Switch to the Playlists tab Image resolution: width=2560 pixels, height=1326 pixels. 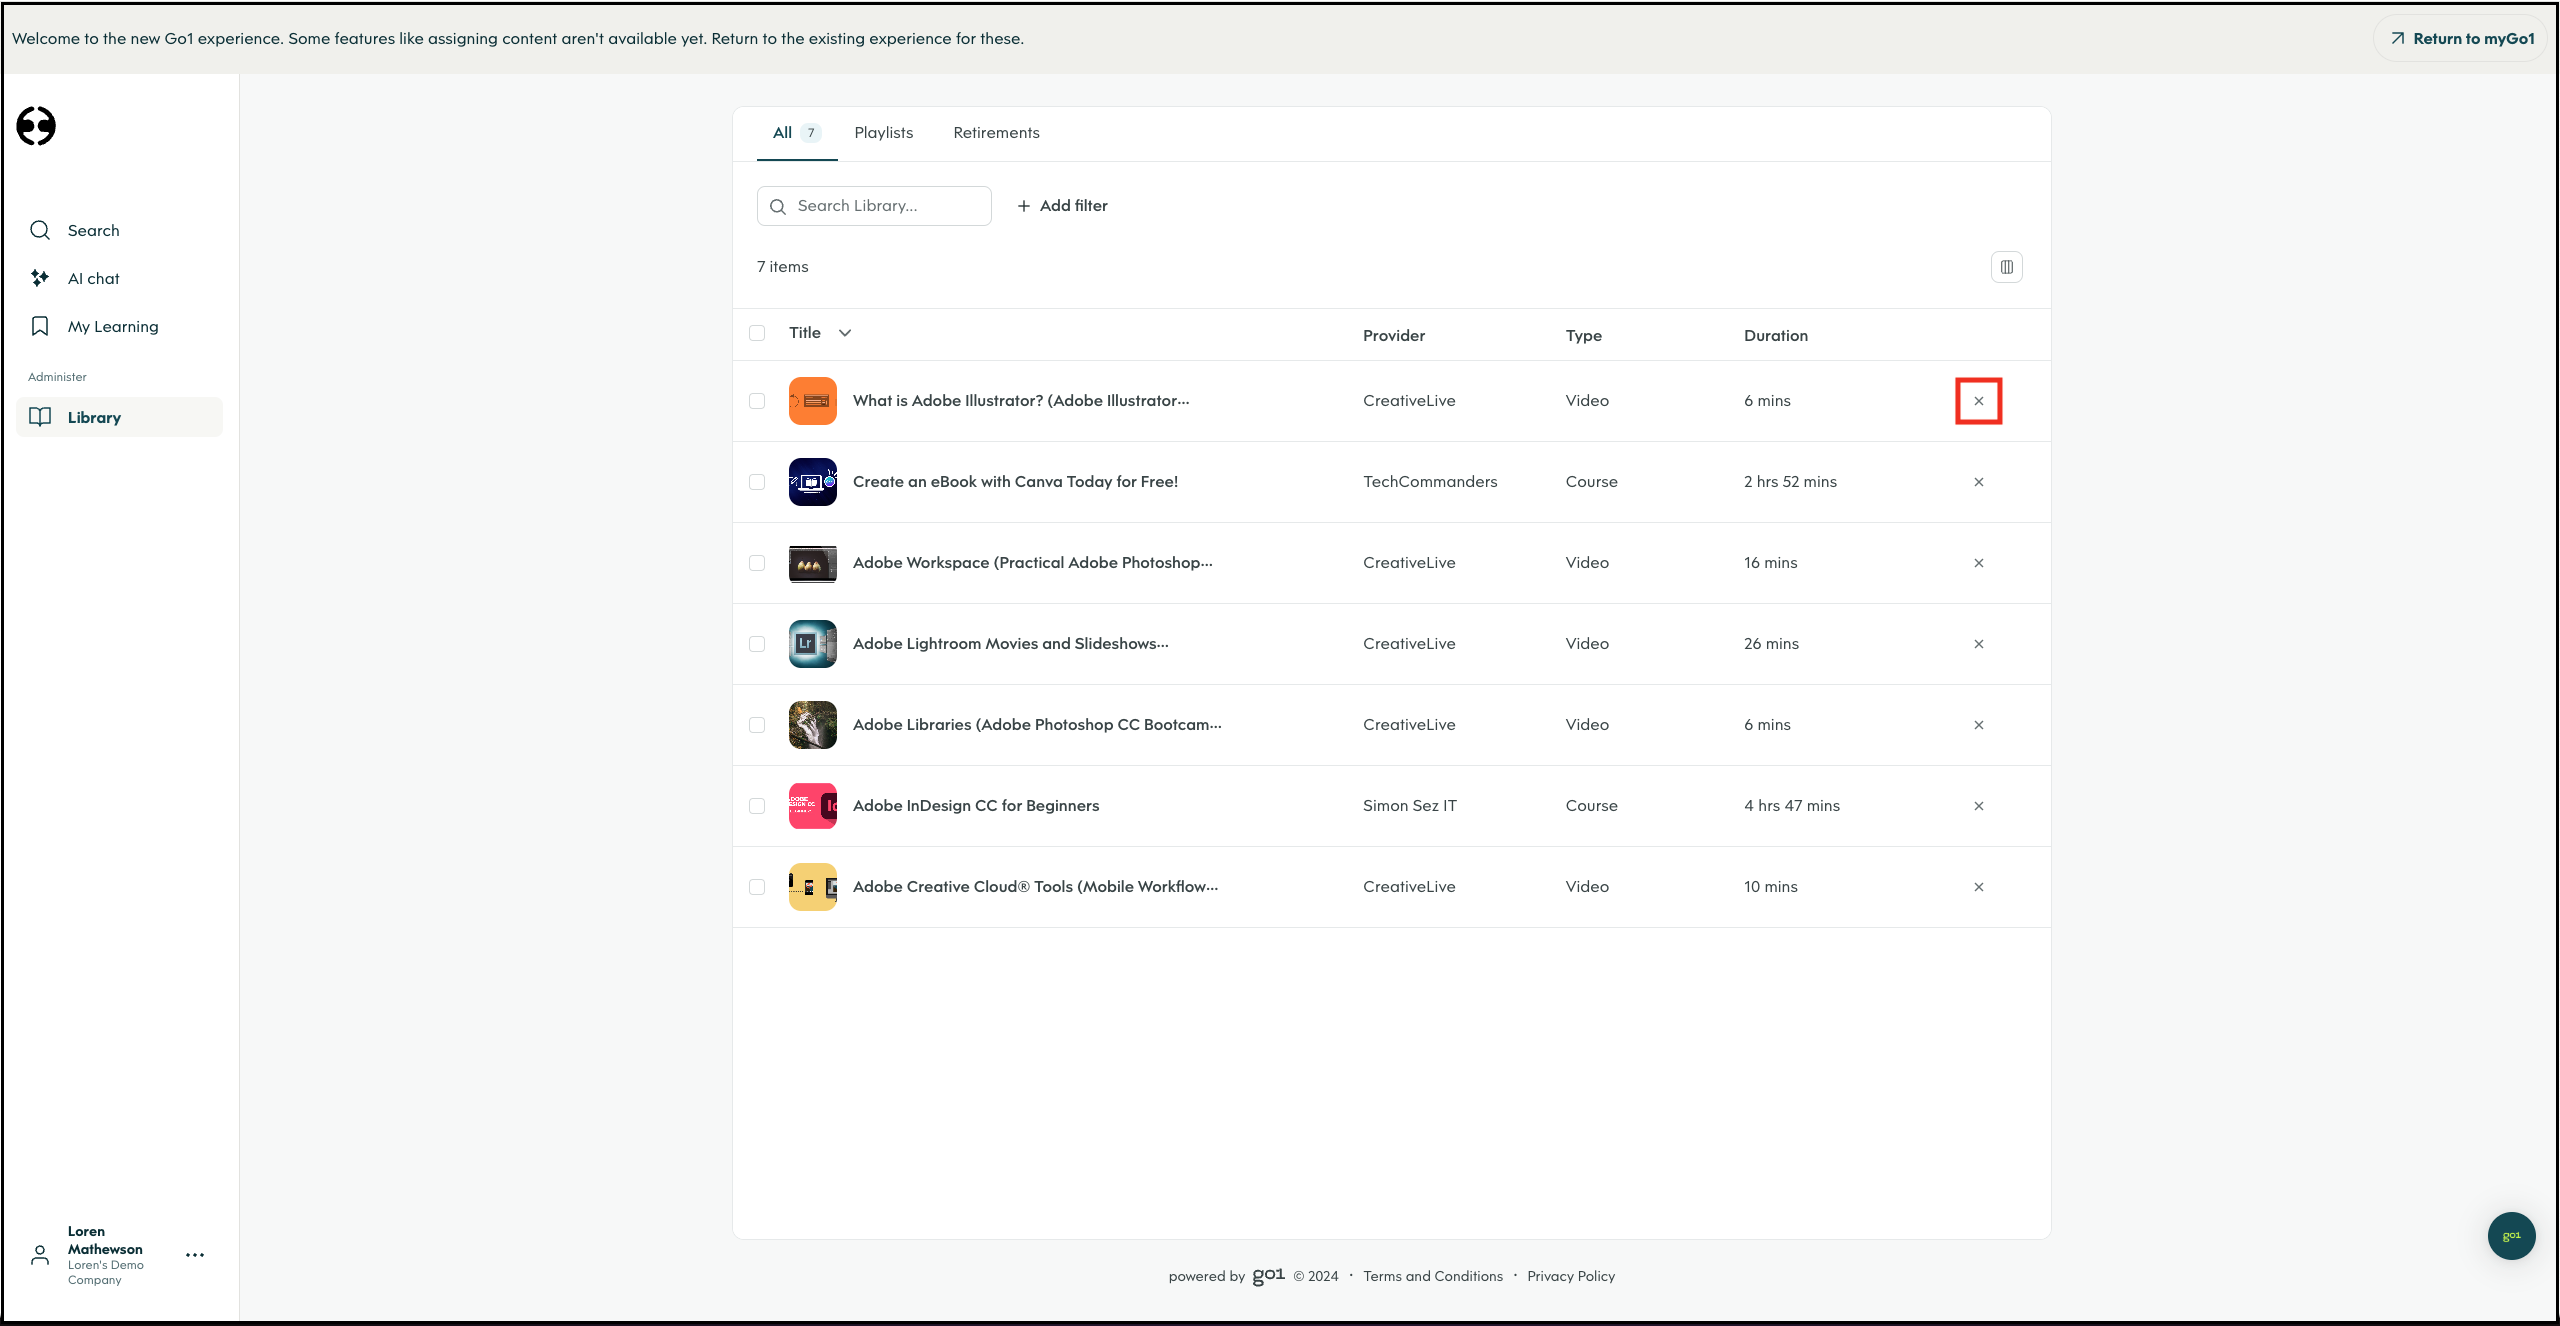coord(883,133)
